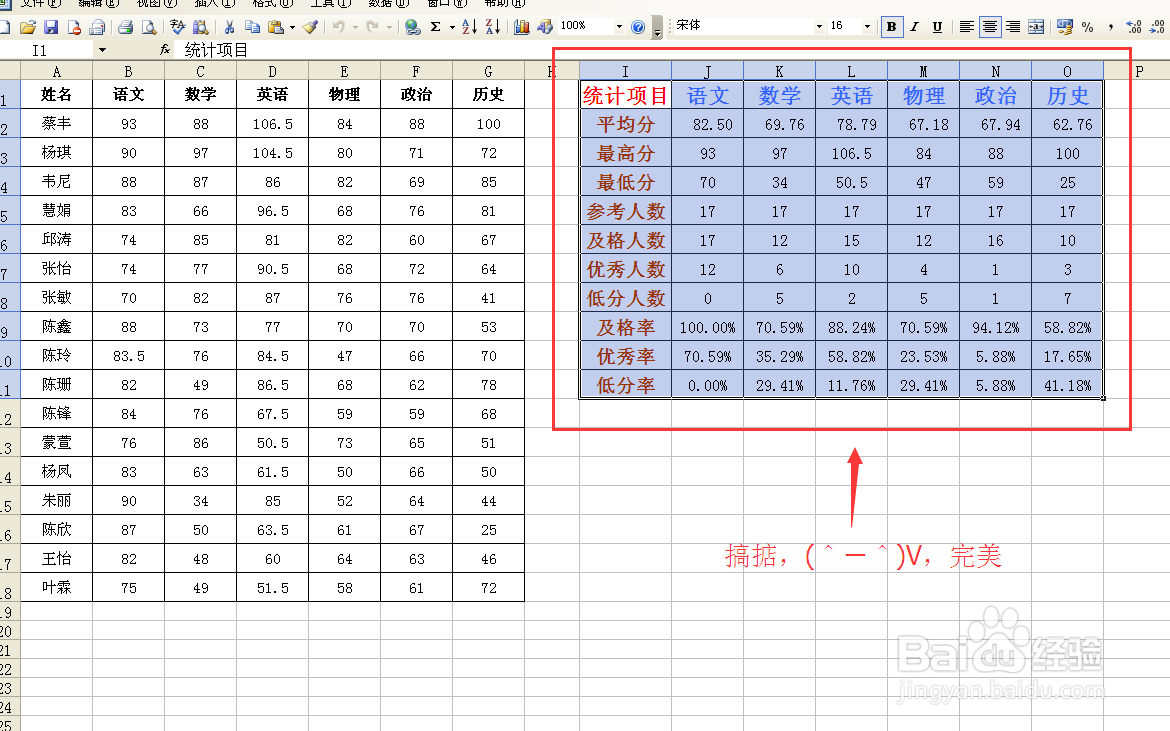Apply Percent Style formatting
Screen dimensions: 1170x731
click(1088, 27)
